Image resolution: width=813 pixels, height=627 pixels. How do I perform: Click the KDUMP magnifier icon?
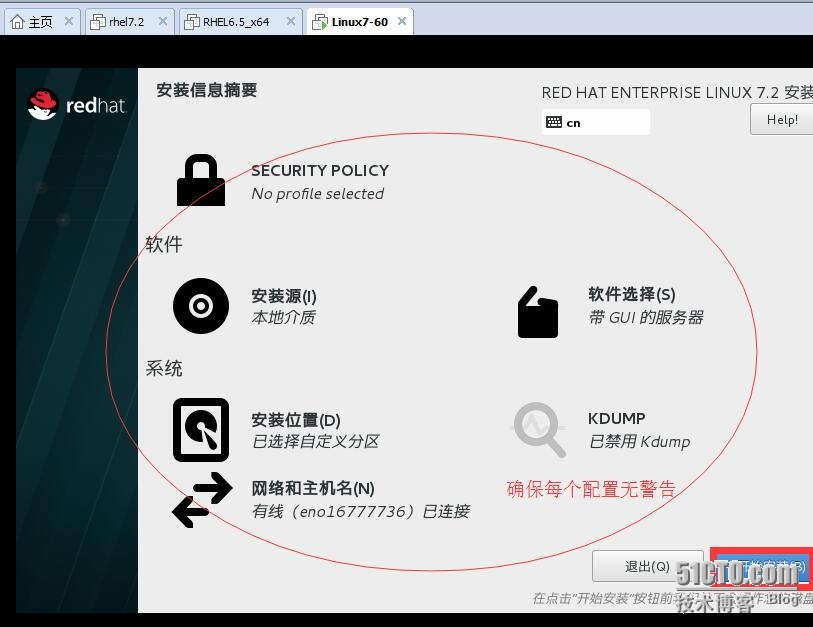coord(538,430)
